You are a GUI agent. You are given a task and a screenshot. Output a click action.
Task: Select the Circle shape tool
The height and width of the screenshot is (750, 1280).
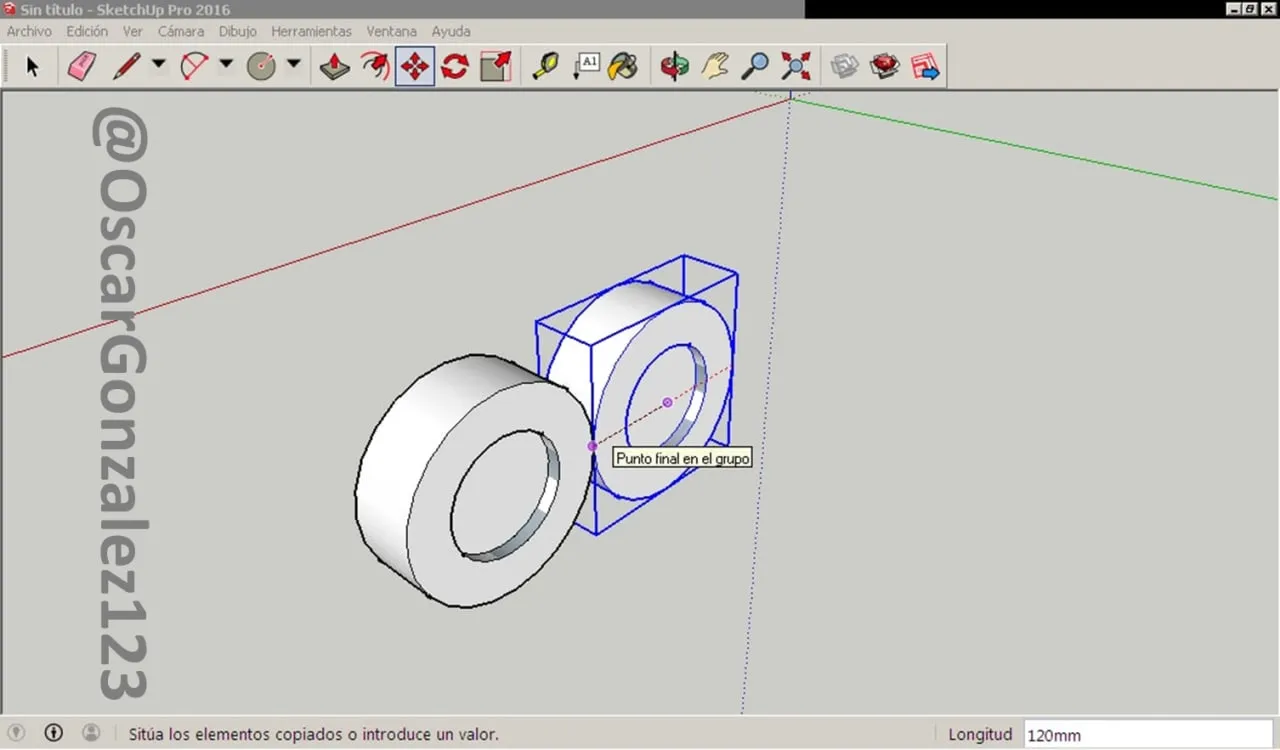261,67
